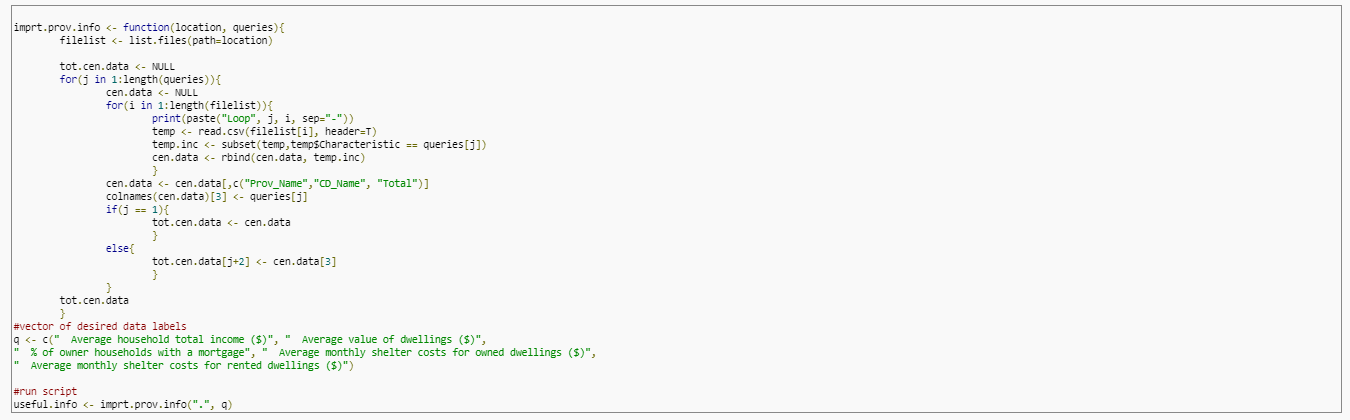Click the subset(temp,temp$Characteristic) line

[x=319, y=144]
